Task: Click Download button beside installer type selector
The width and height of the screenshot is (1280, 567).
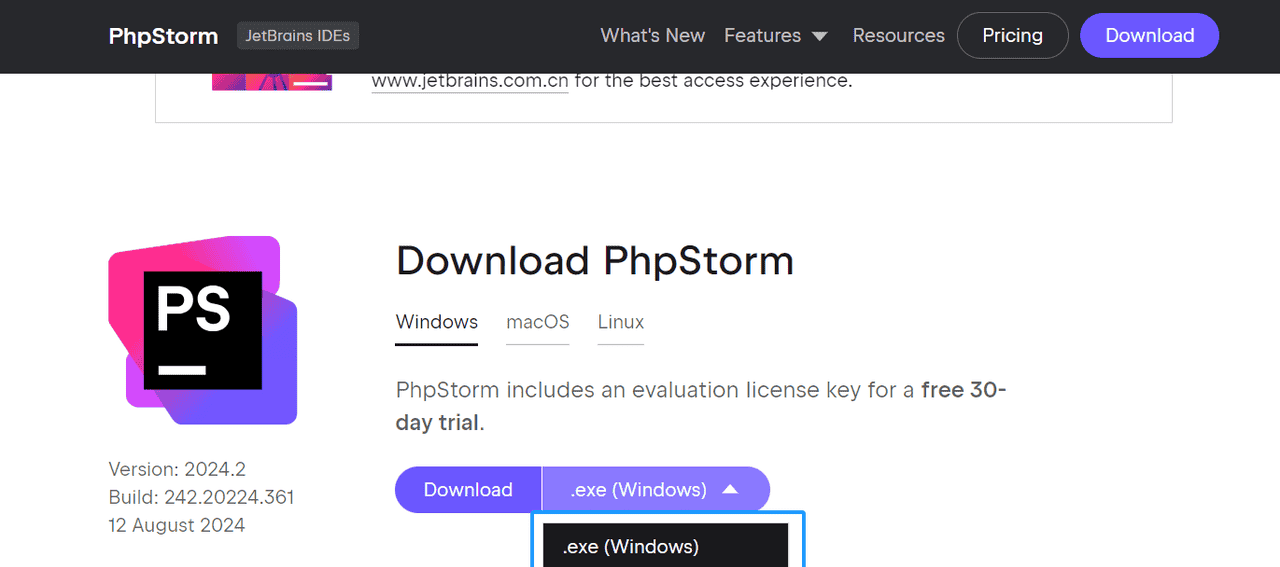Action: pos(468,490)
